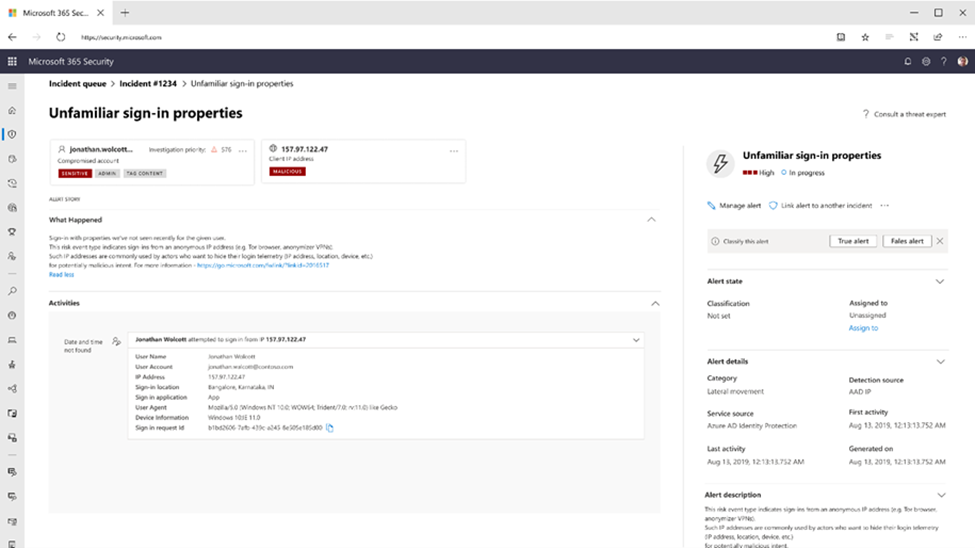Collapse the Activities section
The width and height of the screenshot is (975, 548).
coord(655,304)
